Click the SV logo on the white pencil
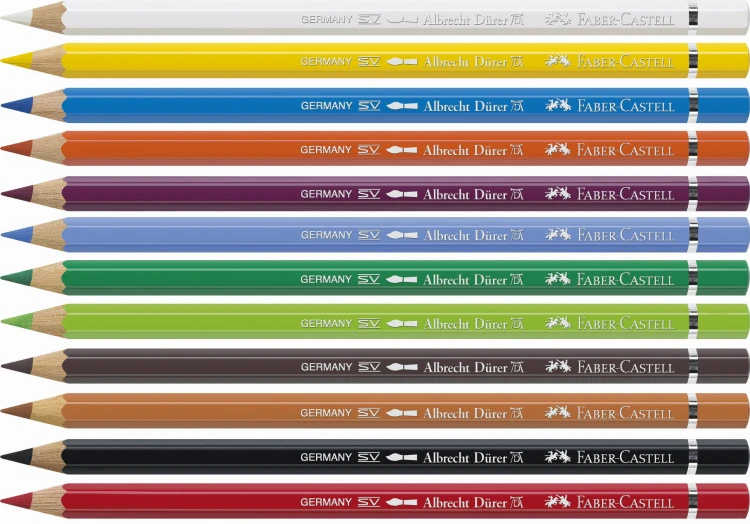 [x=369, y=20]
